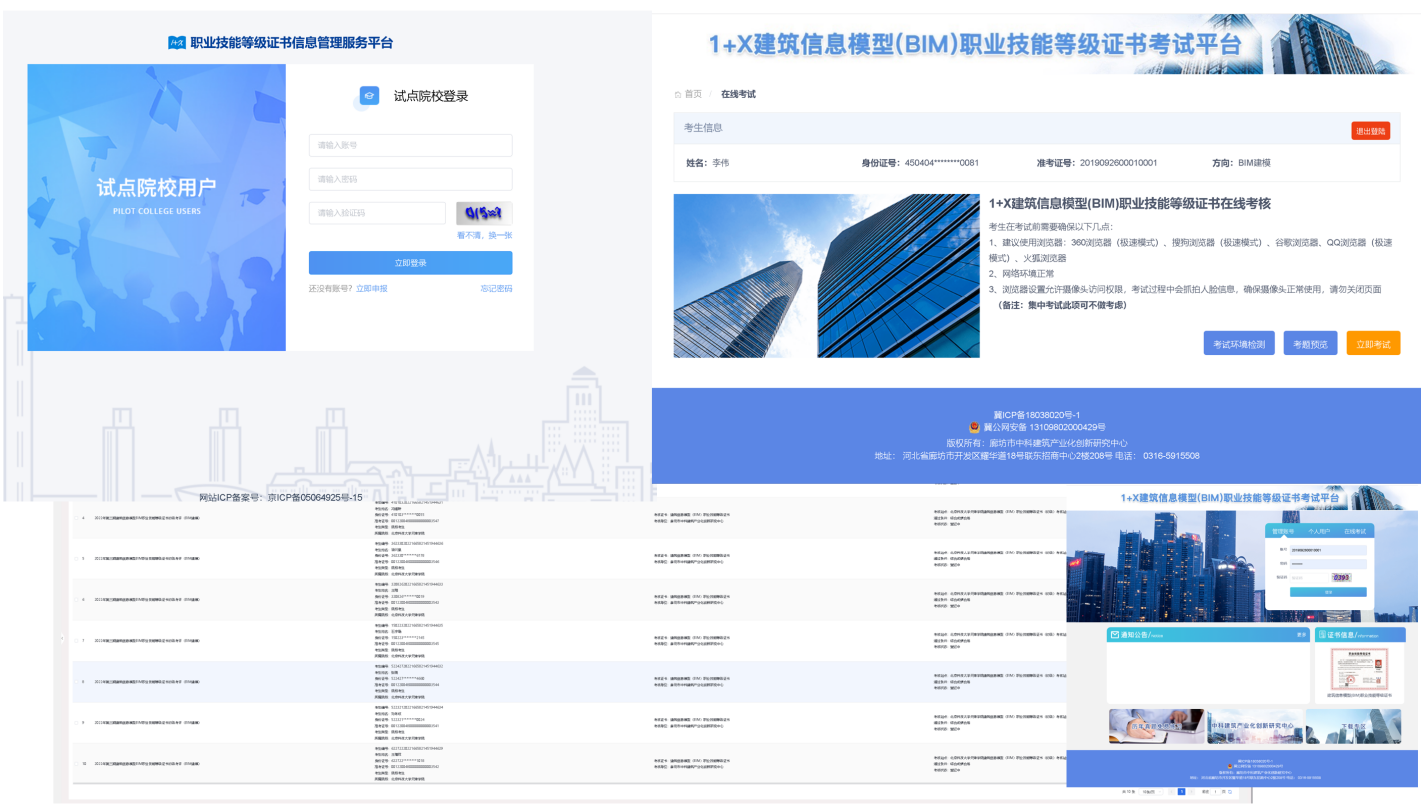Click the home icon in the breadcrumb
This screenshot has height=810, width=1421.
(x=678, y=94)
